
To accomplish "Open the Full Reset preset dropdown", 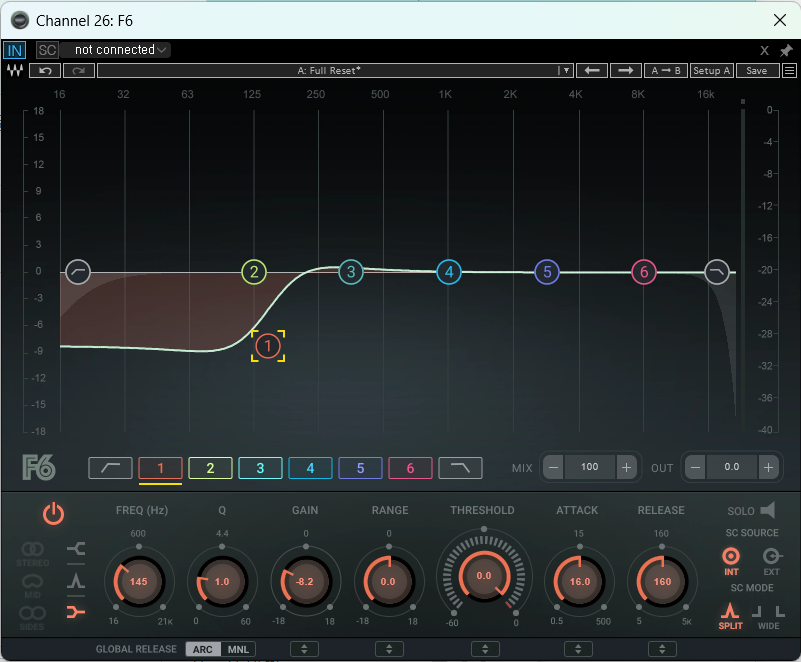I will tap(565, 71).
